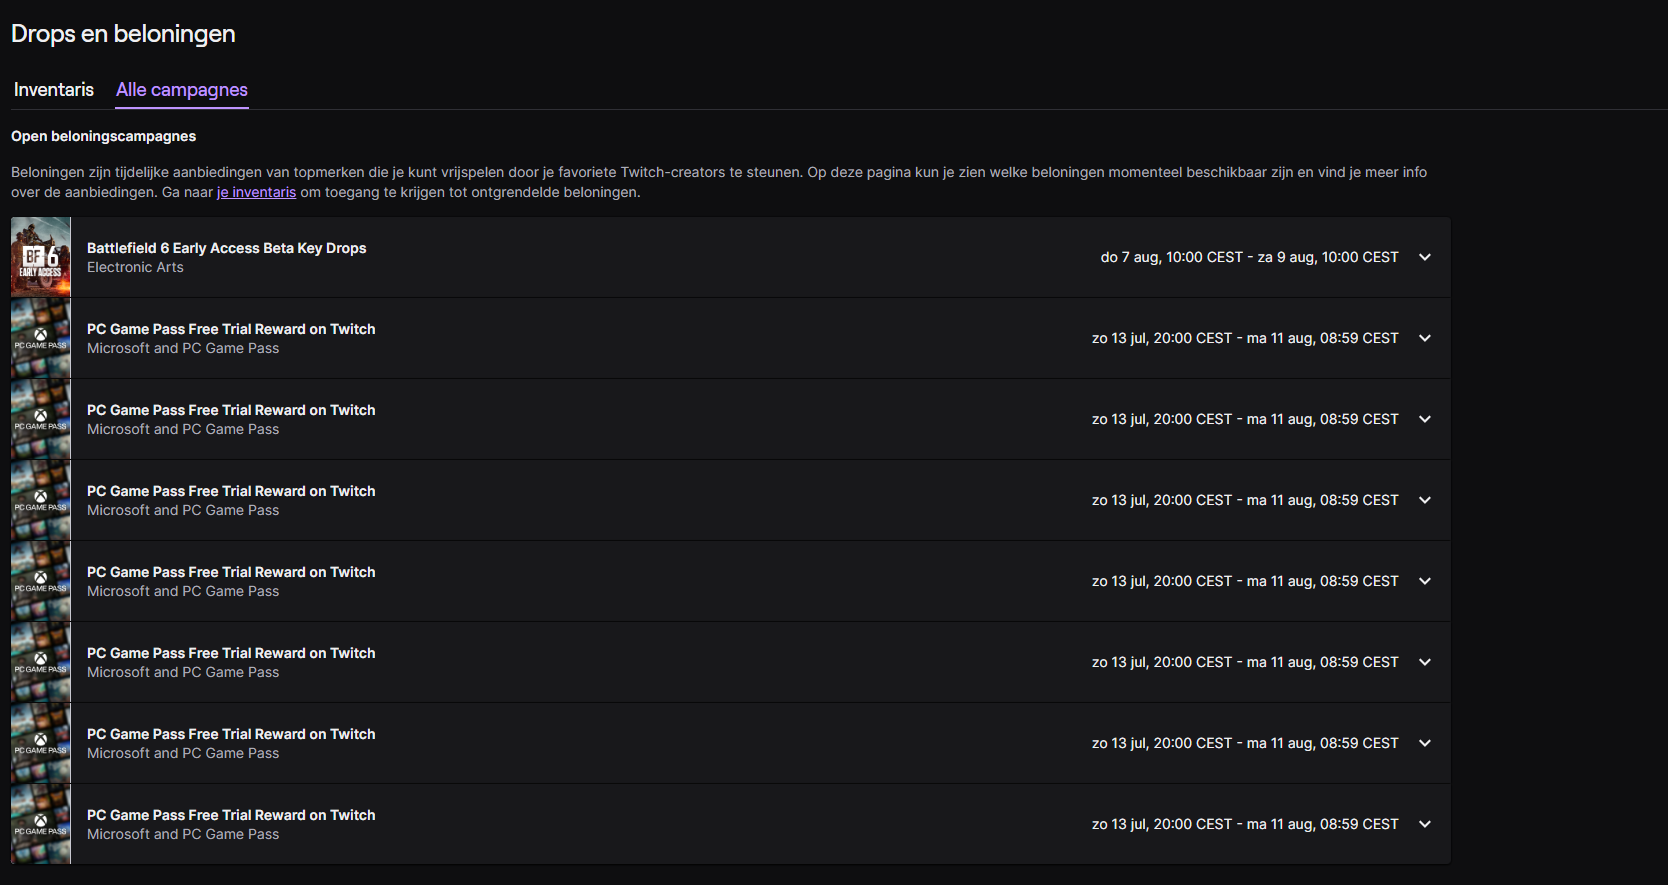Expand the Battlefield 6 campaign chevron
The image size is (1668, 885).
1425,257
